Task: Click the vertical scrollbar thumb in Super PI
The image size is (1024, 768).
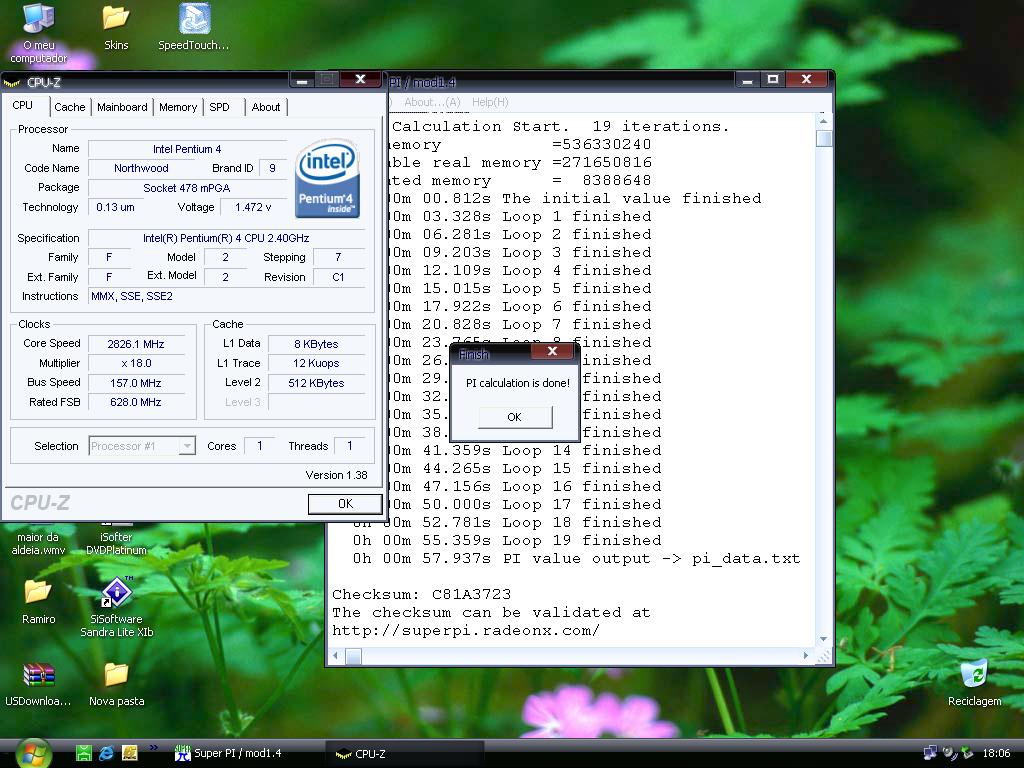Action: (824, 138)
